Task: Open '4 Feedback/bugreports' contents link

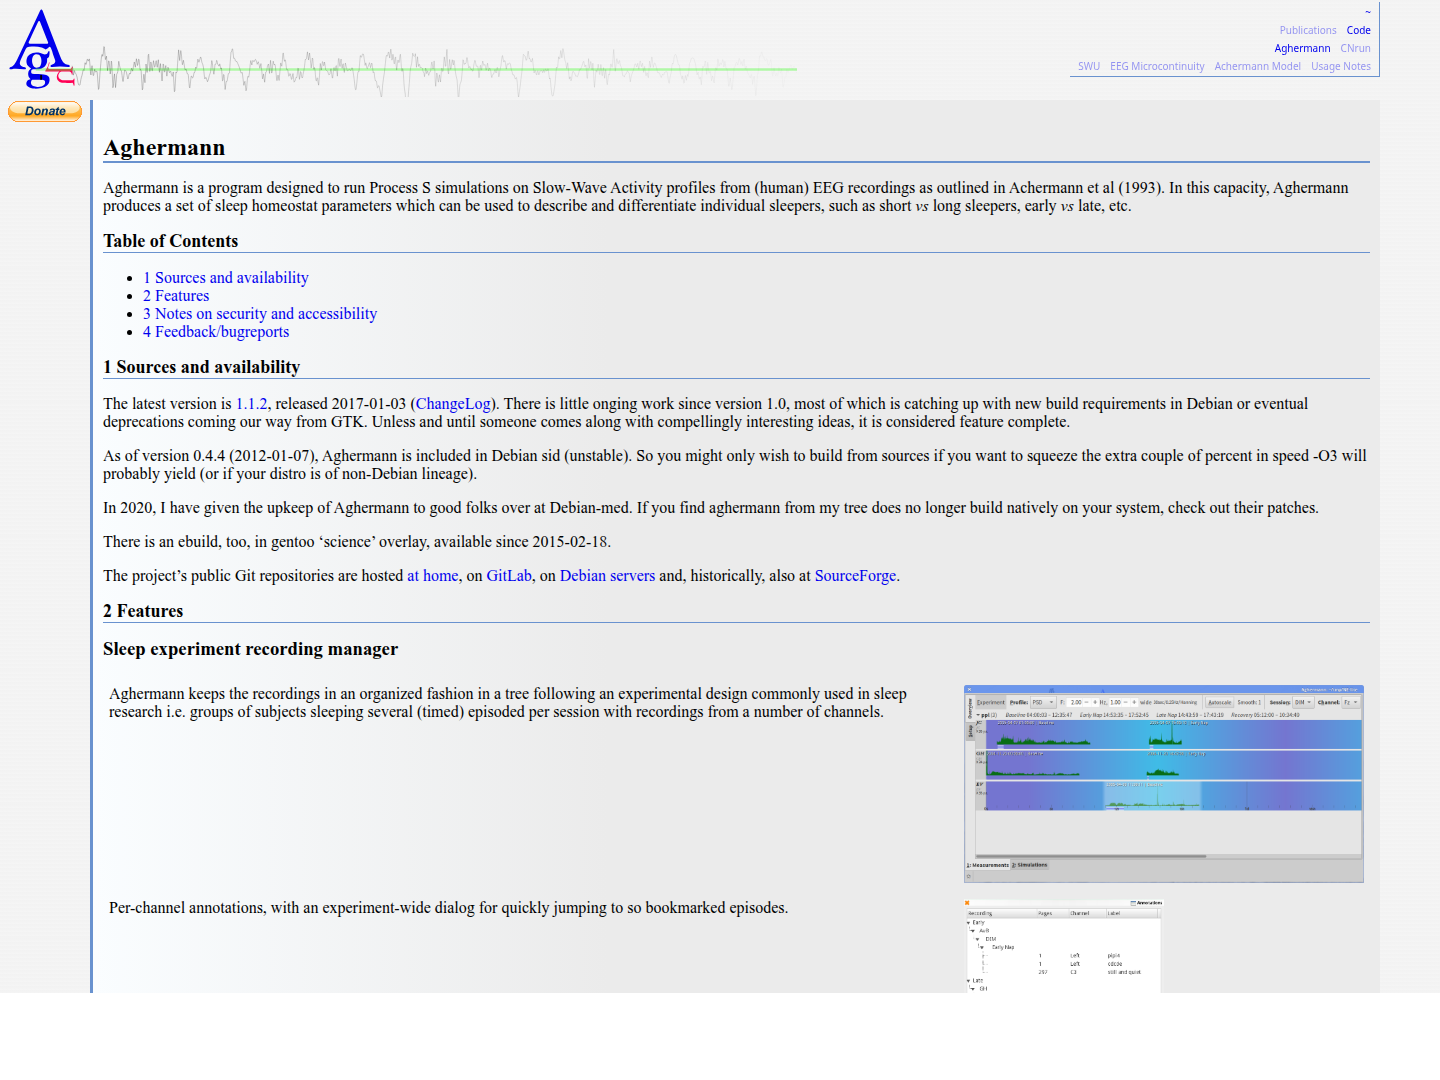Action: (216, 332)
